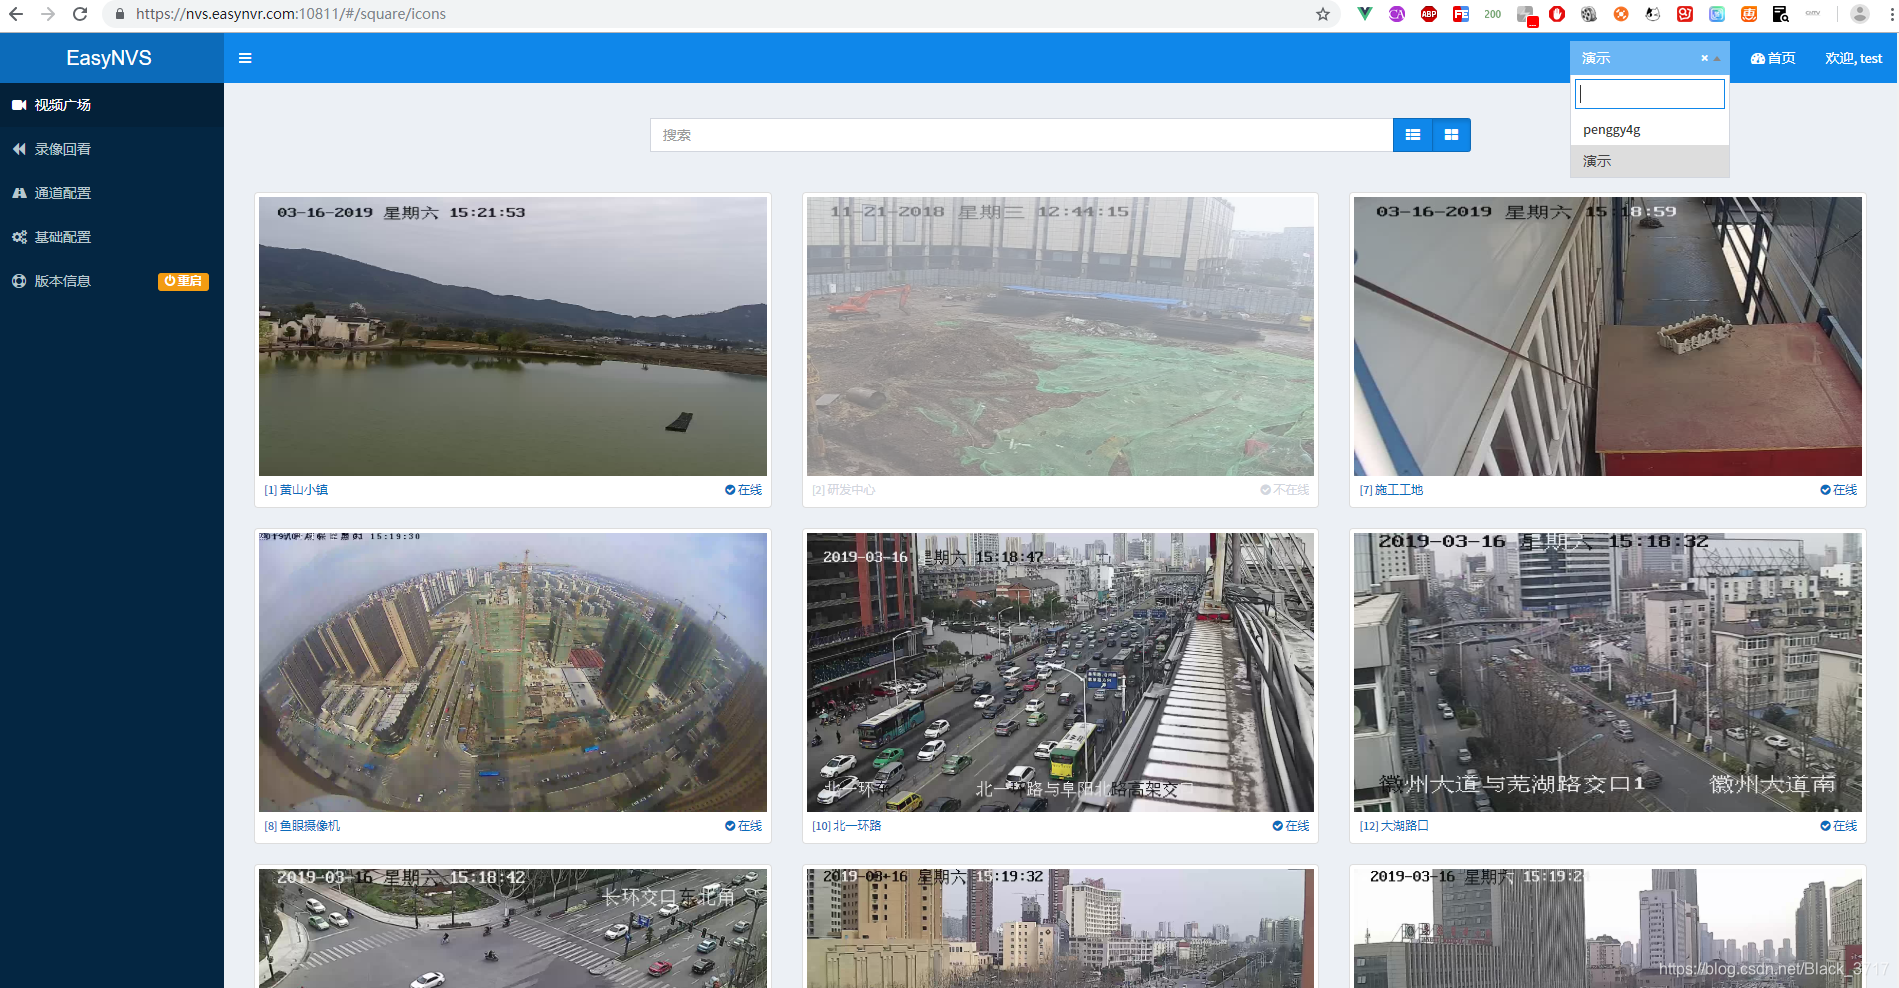1899x988 pixels.
Task: Open 视频广场 in the sidebar
Action: (x=112, y=105)
